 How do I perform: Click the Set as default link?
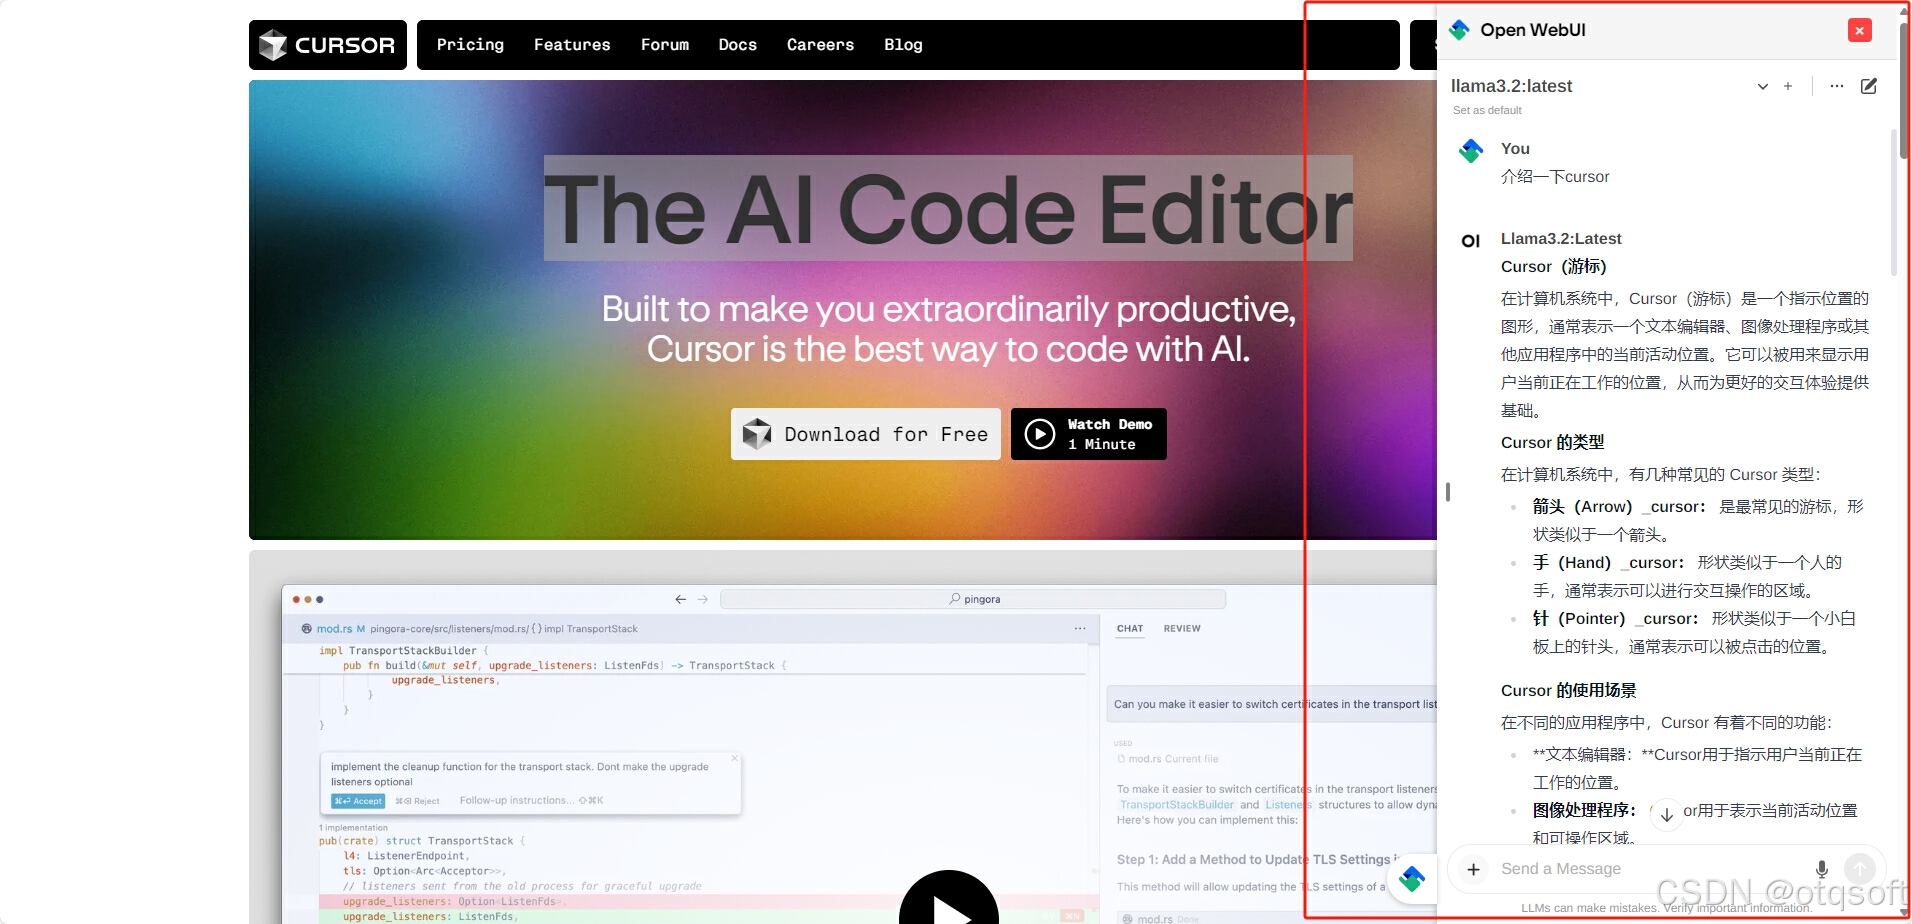(1487, 110)
